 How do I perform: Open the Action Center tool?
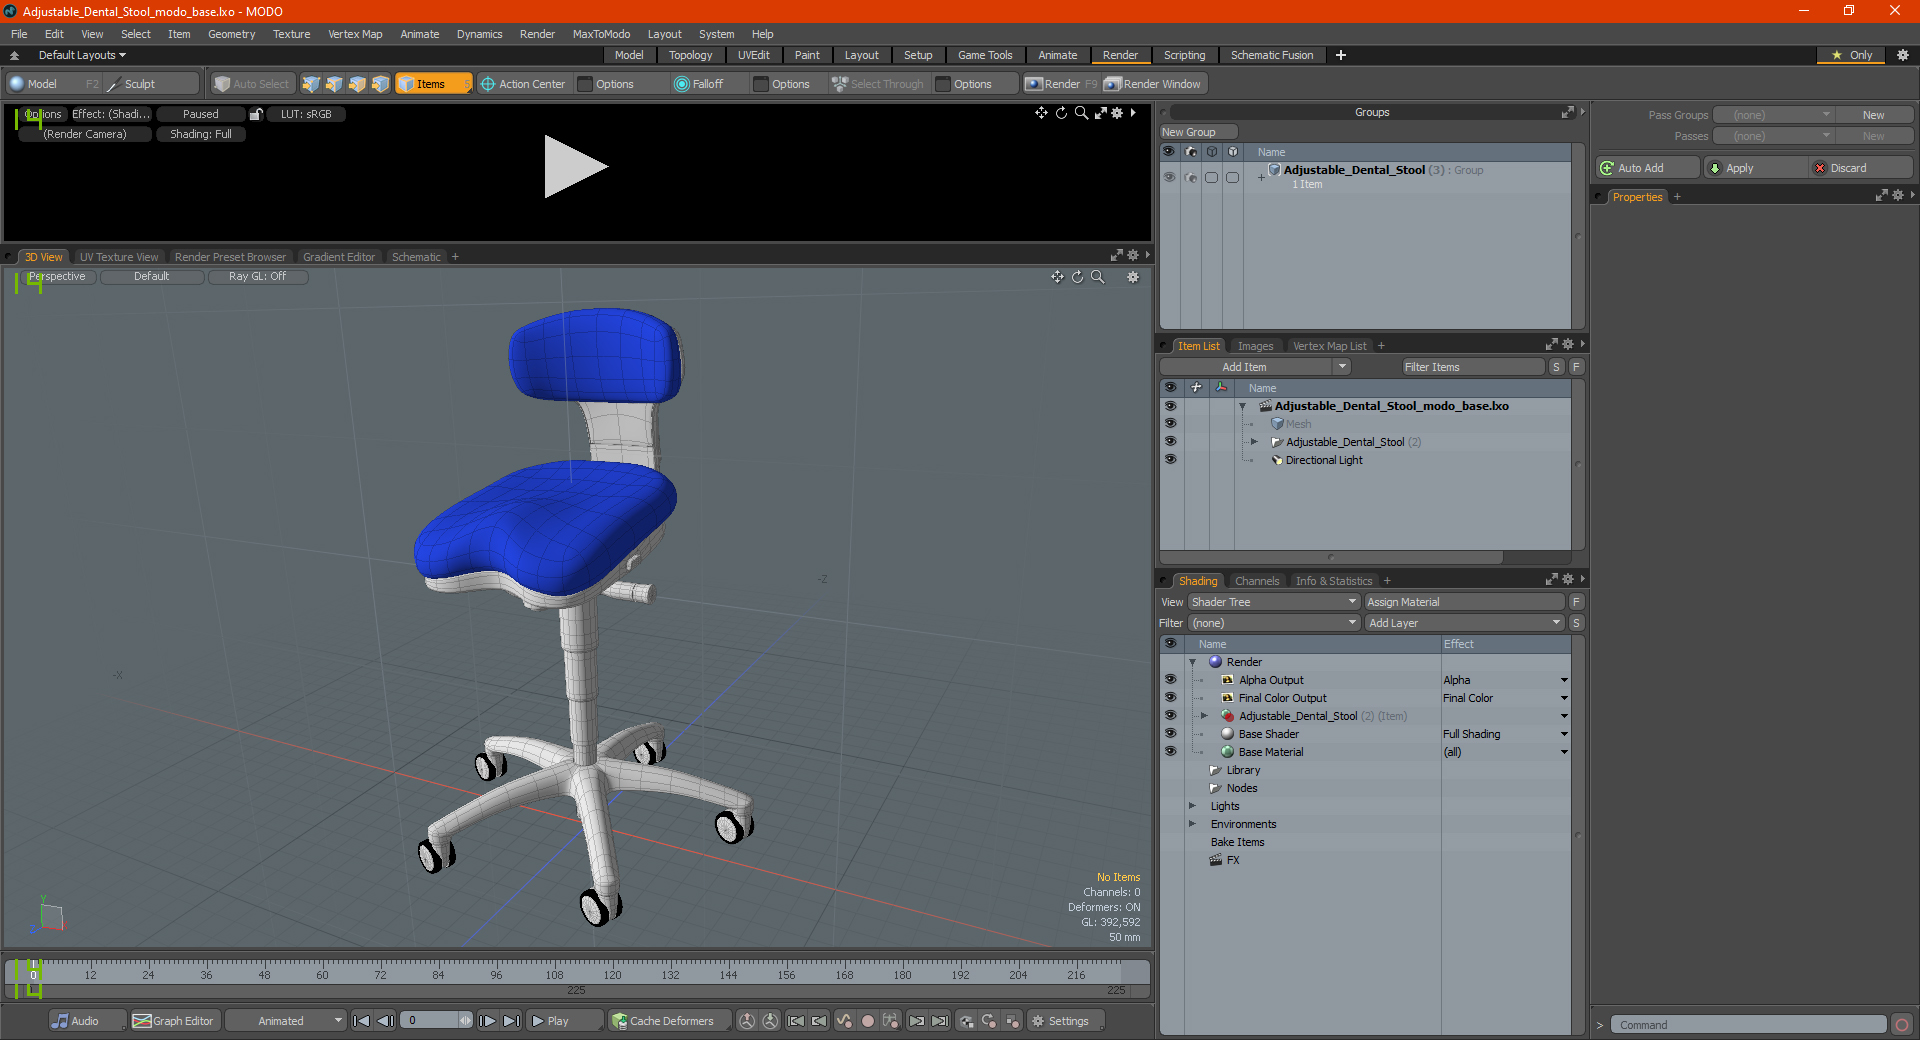click(523, 84)
